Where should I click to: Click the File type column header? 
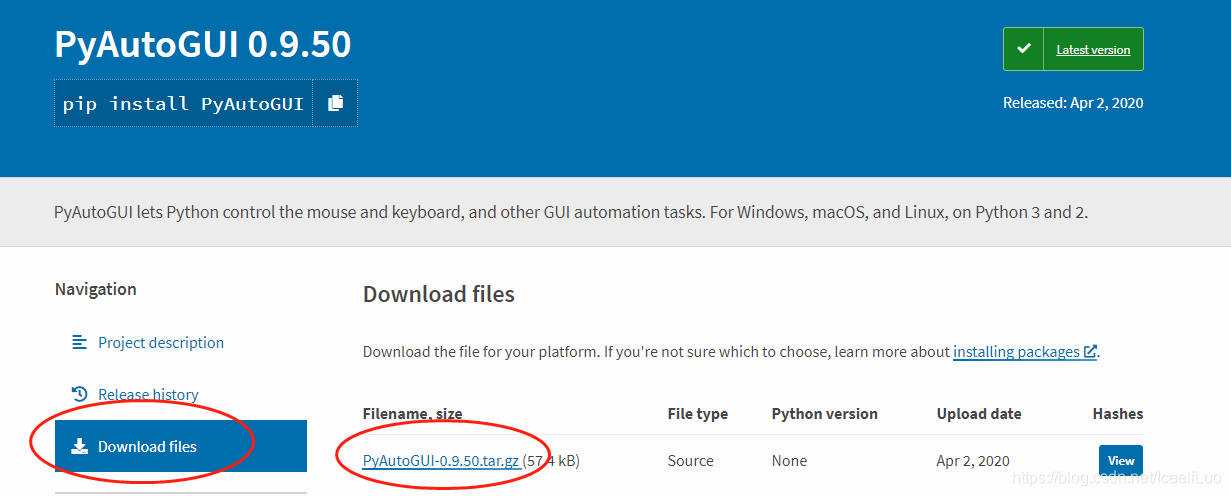pos(698,414)
